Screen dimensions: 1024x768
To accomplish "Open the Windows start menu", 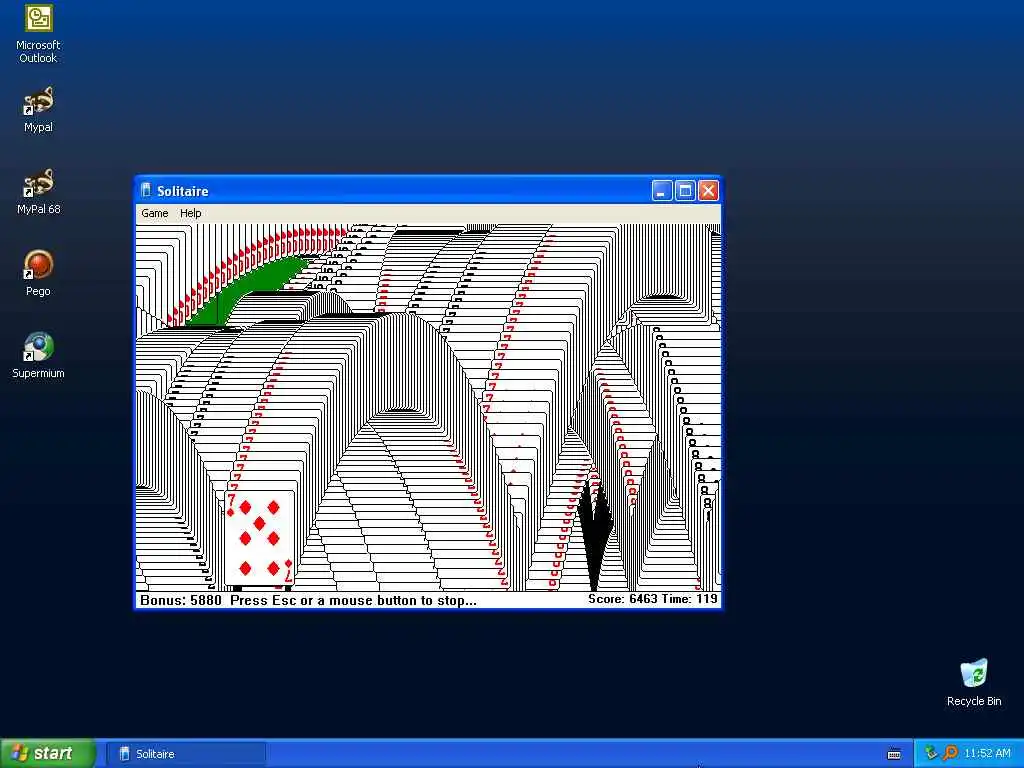I will [48, 753].
